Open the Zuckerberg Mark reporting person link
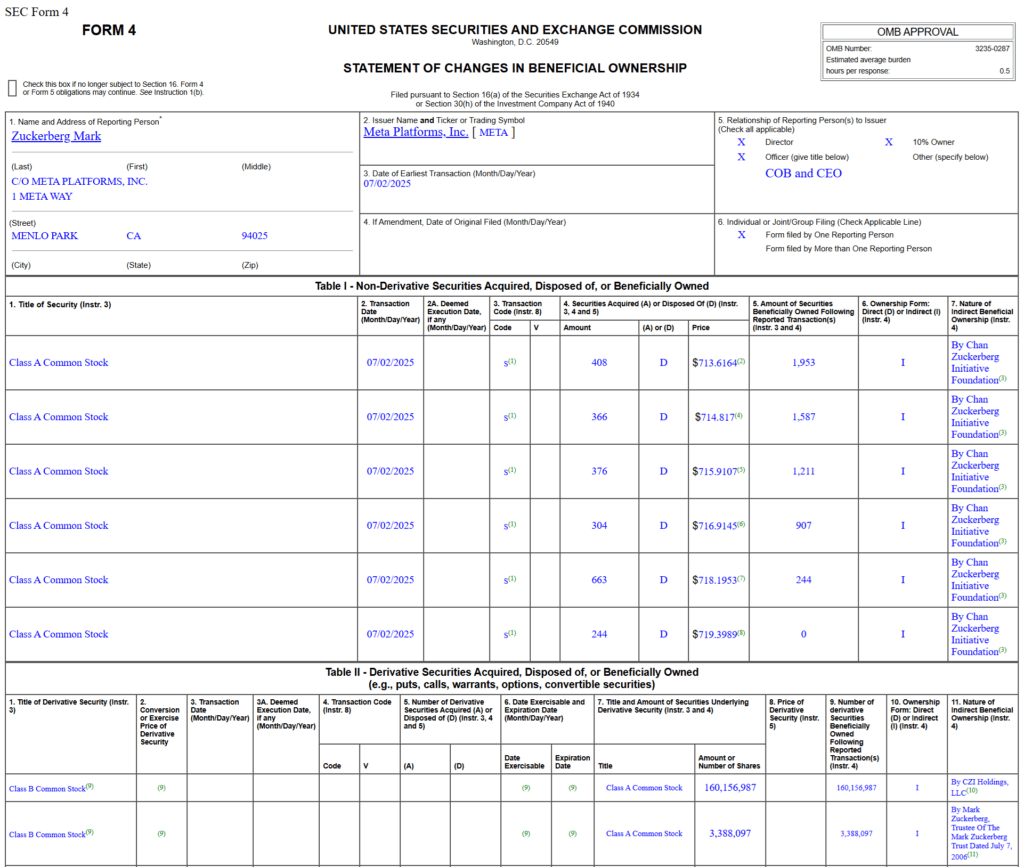Image resolution: width=1024 pixels, height=867 pixels. click(x=56, y=136)
